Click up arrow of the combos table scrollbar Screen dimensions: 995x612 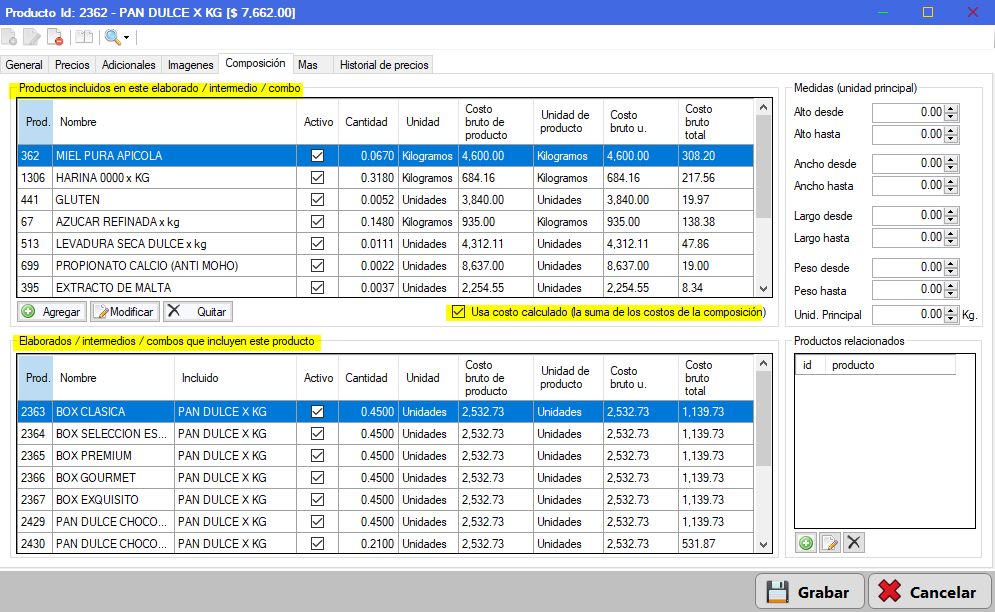[x=763, y=363]
